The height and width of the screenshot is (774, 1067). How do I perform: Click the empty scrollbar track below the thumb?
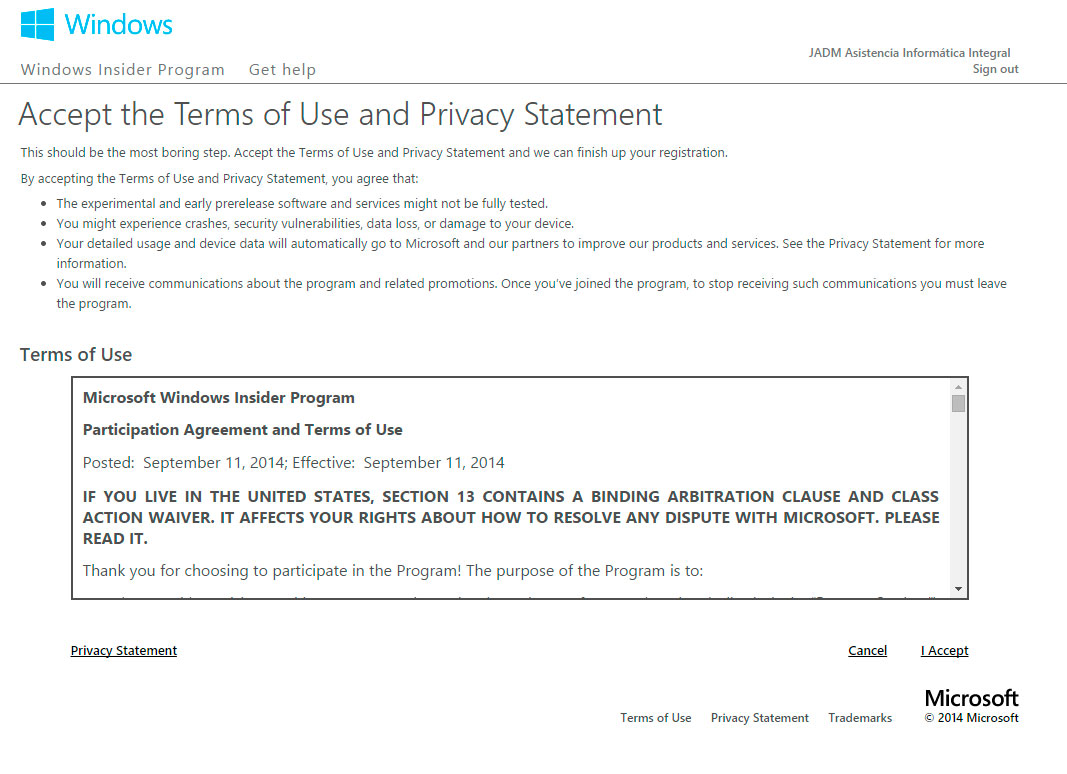tap(958, 500)
